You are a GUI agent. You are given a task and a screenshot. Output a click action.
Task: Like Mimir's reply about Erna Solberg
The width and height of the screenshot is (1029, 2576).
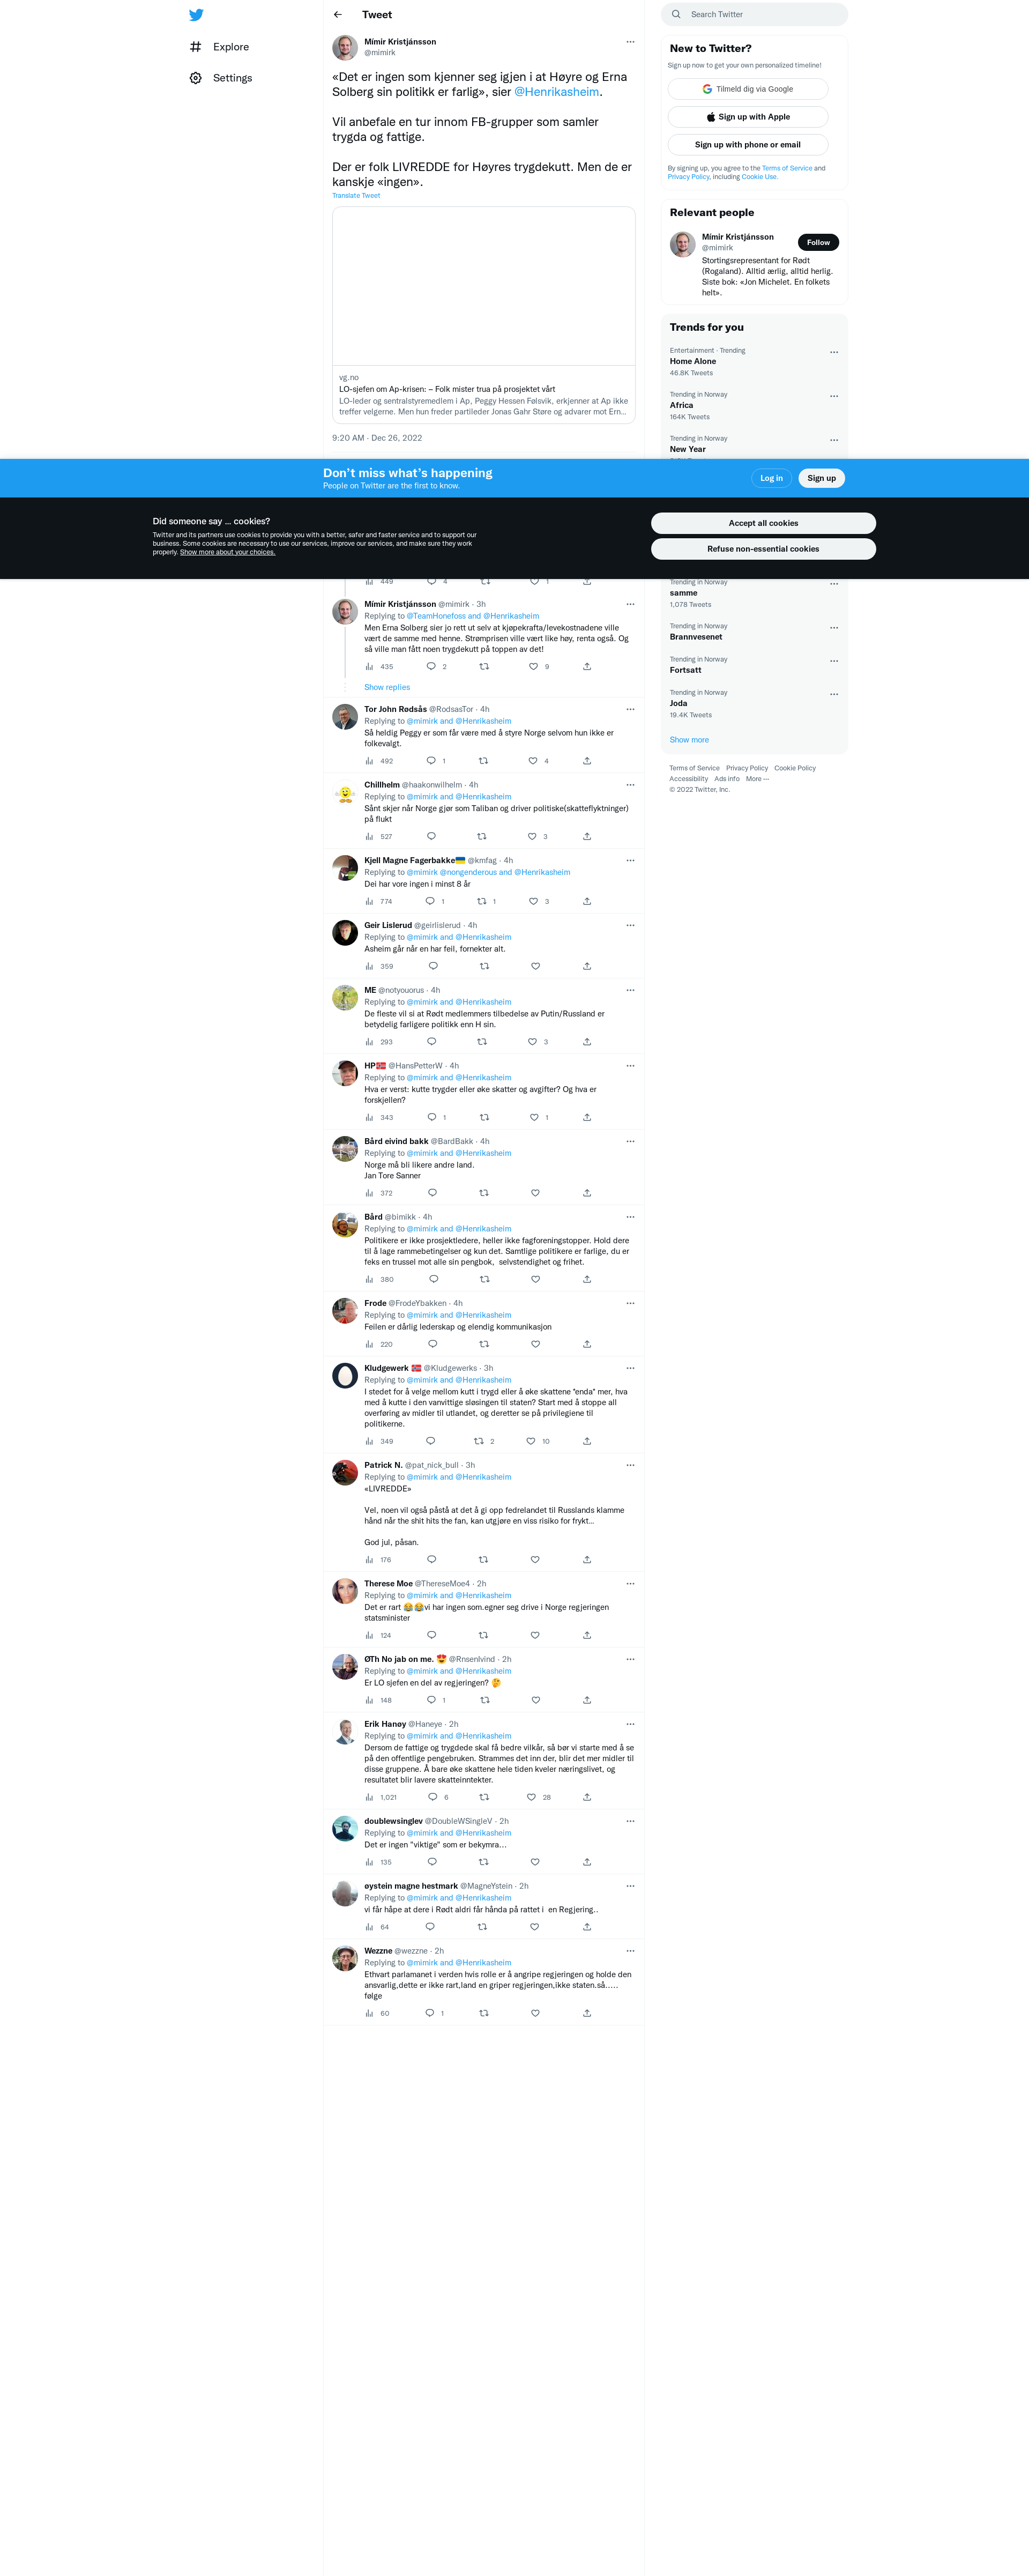click(x=539, y=666)
